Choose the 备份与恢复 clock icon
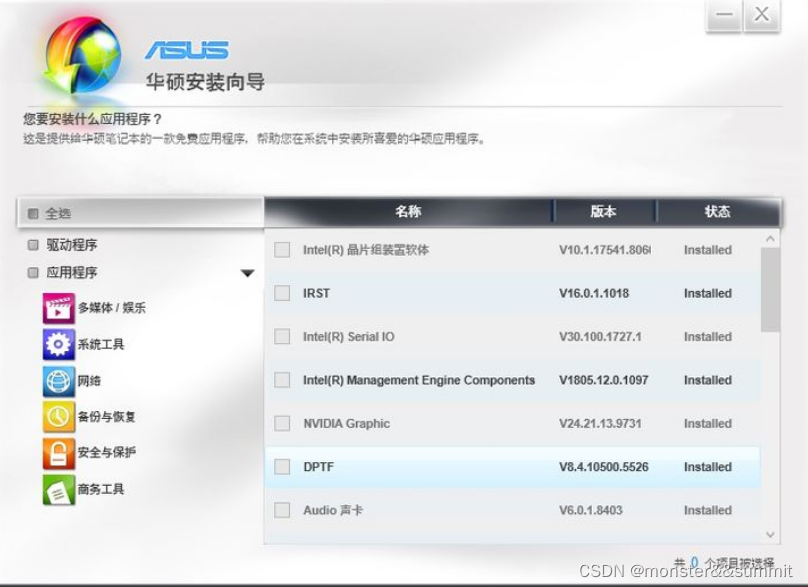The height and width of the screenshot is (587, 808). [x=59, y=416]
